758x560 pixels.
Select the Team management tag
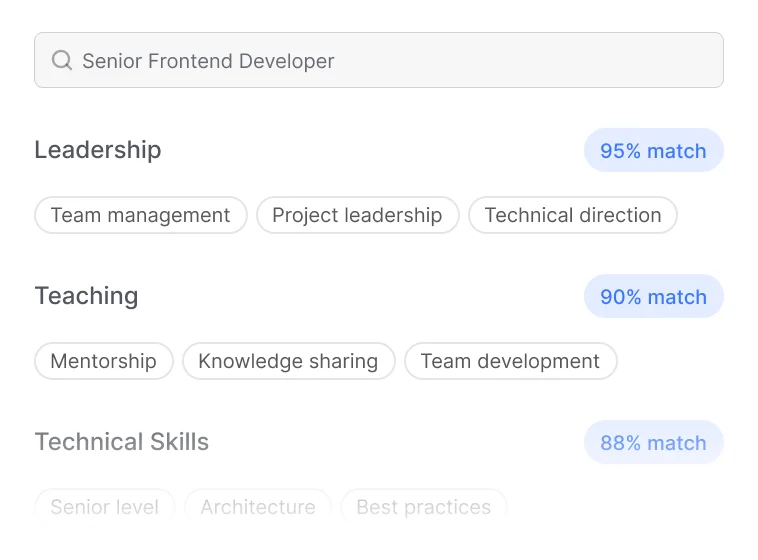tap(141, 215)
